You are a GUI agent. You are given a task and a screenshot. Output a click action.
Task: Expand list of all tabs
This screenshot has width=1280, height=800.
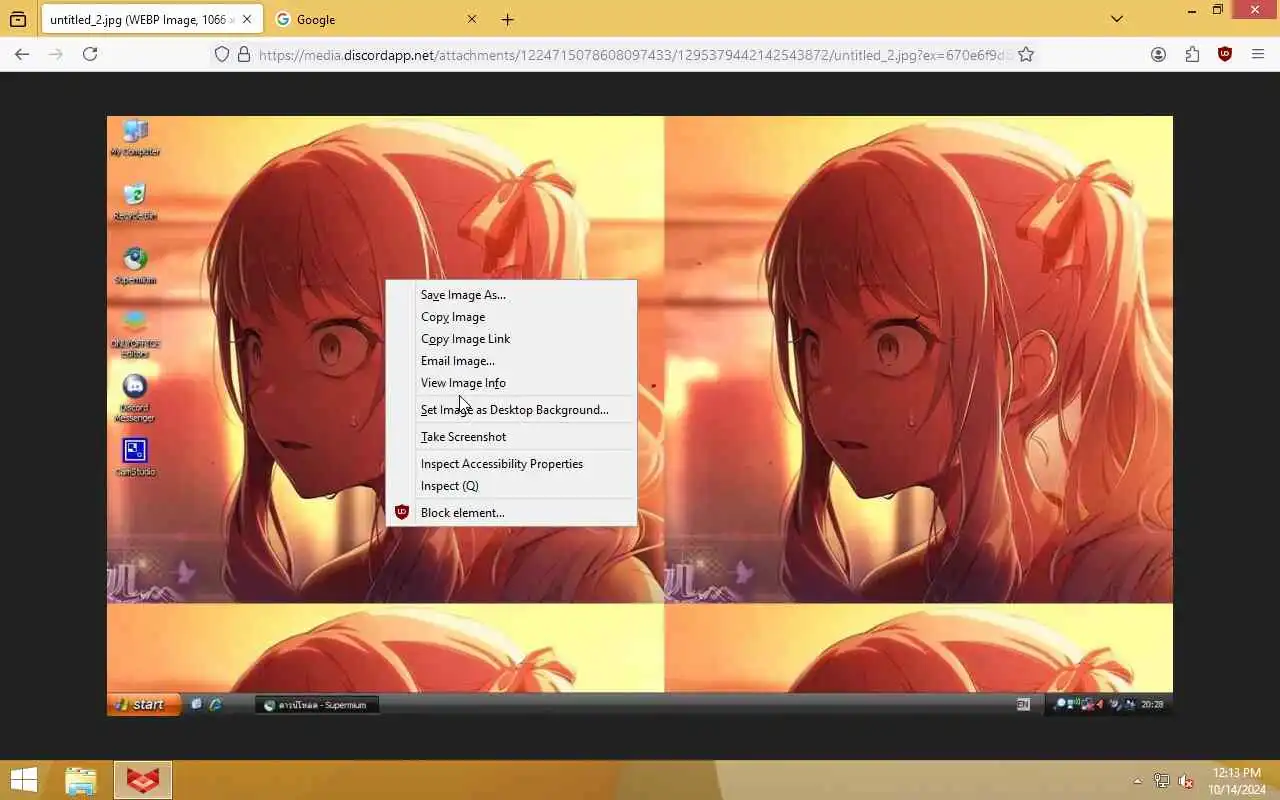click(x=1117, y=19)
